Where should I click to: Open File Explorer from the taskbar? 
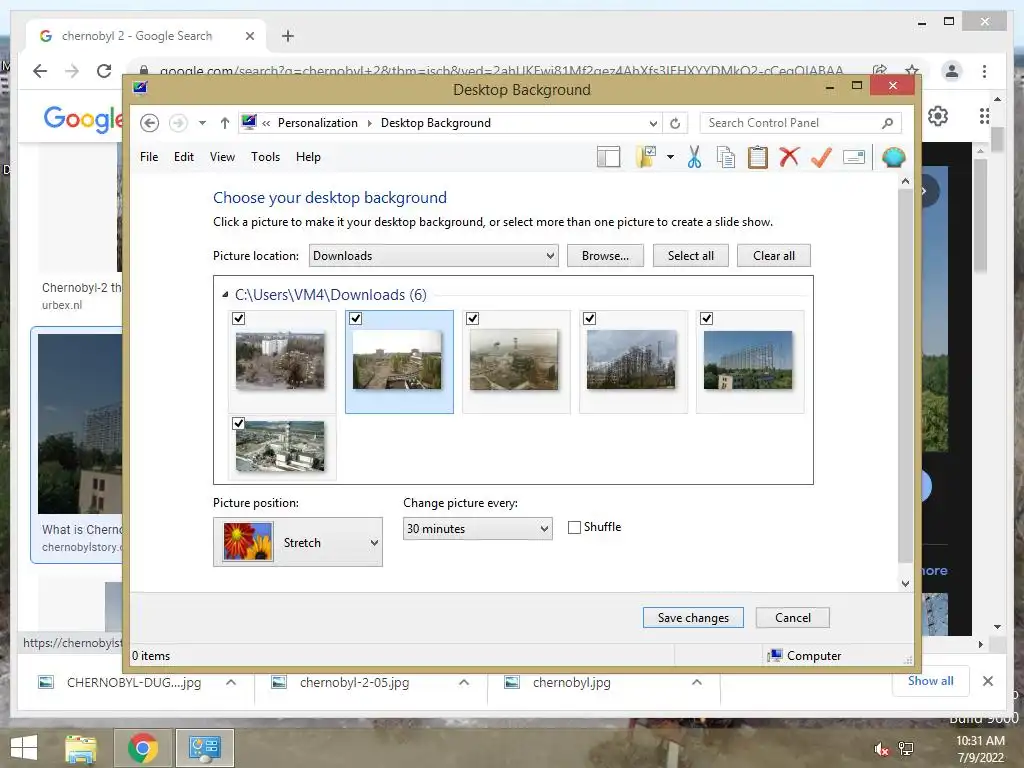click(x=80, y=748)
